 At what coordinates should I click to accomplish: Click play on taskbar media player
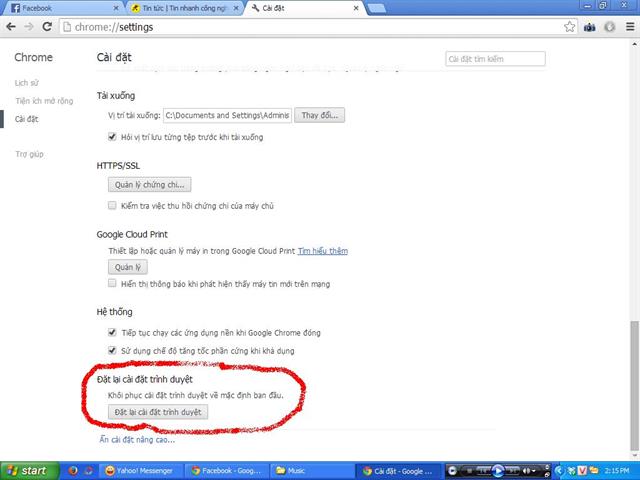point(498,471)
